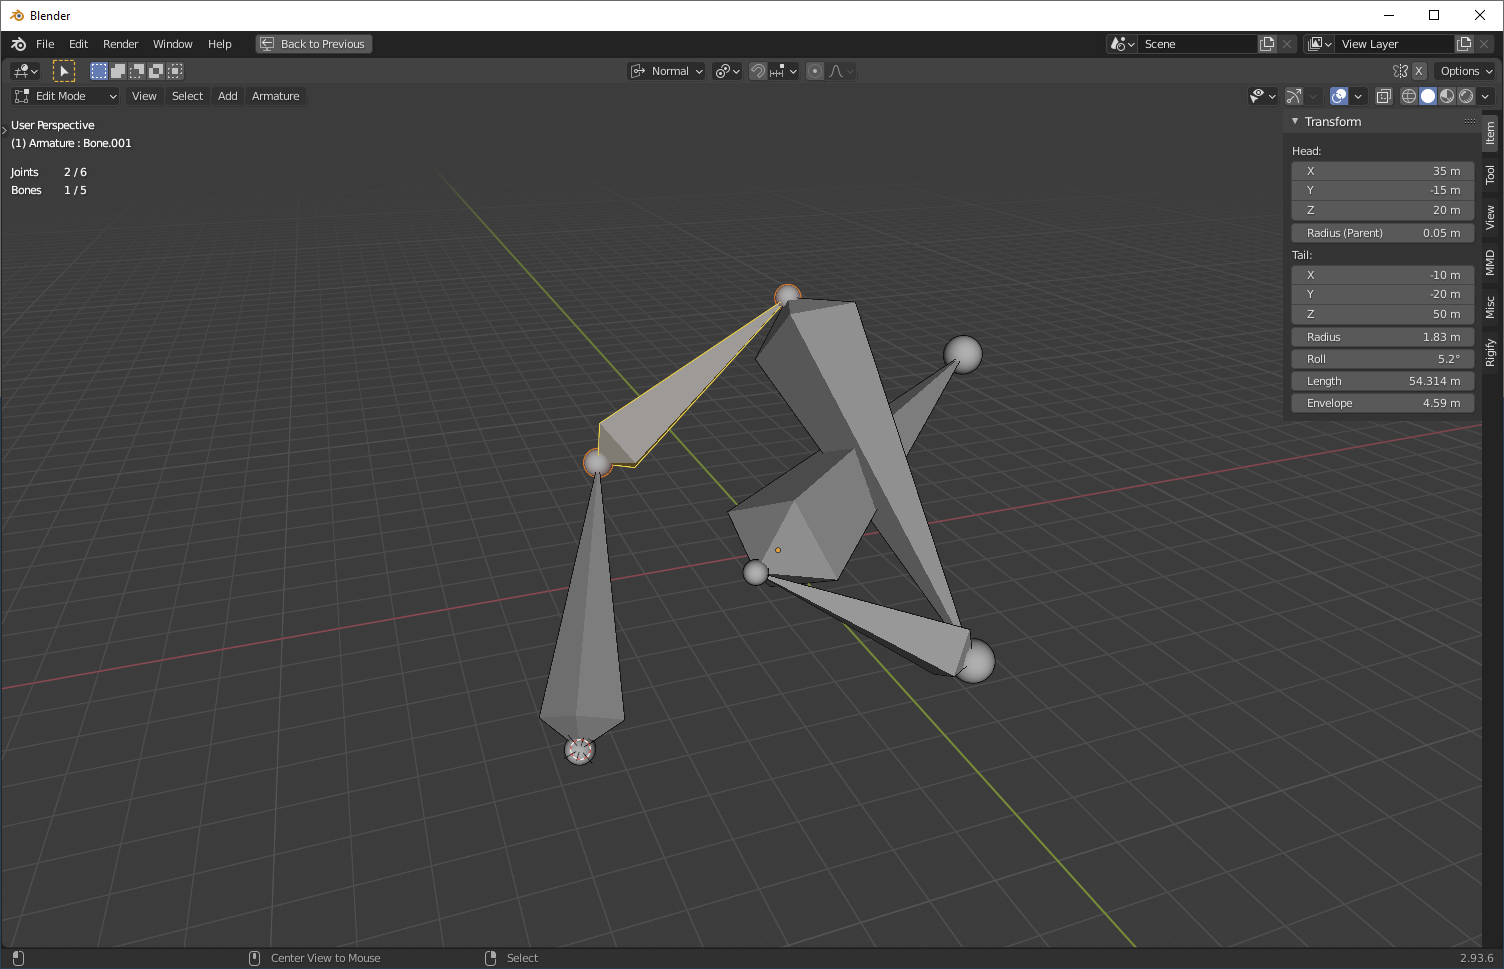Open Normal transform orientation dropdown

(666, 71)
